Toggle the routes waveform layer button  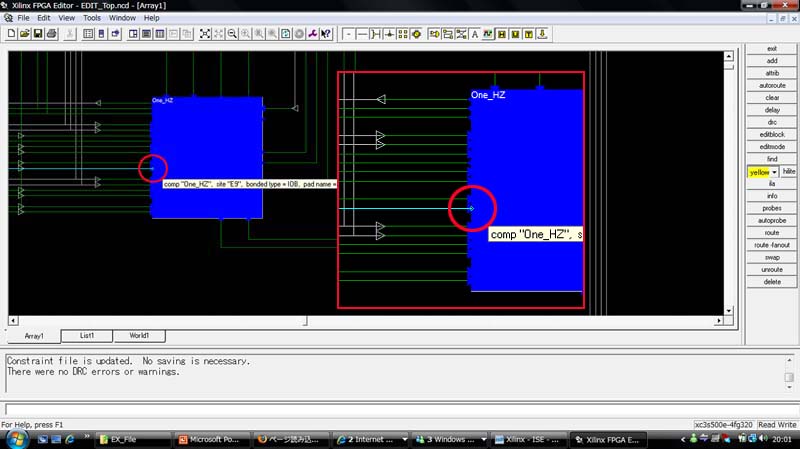point(488,34)
